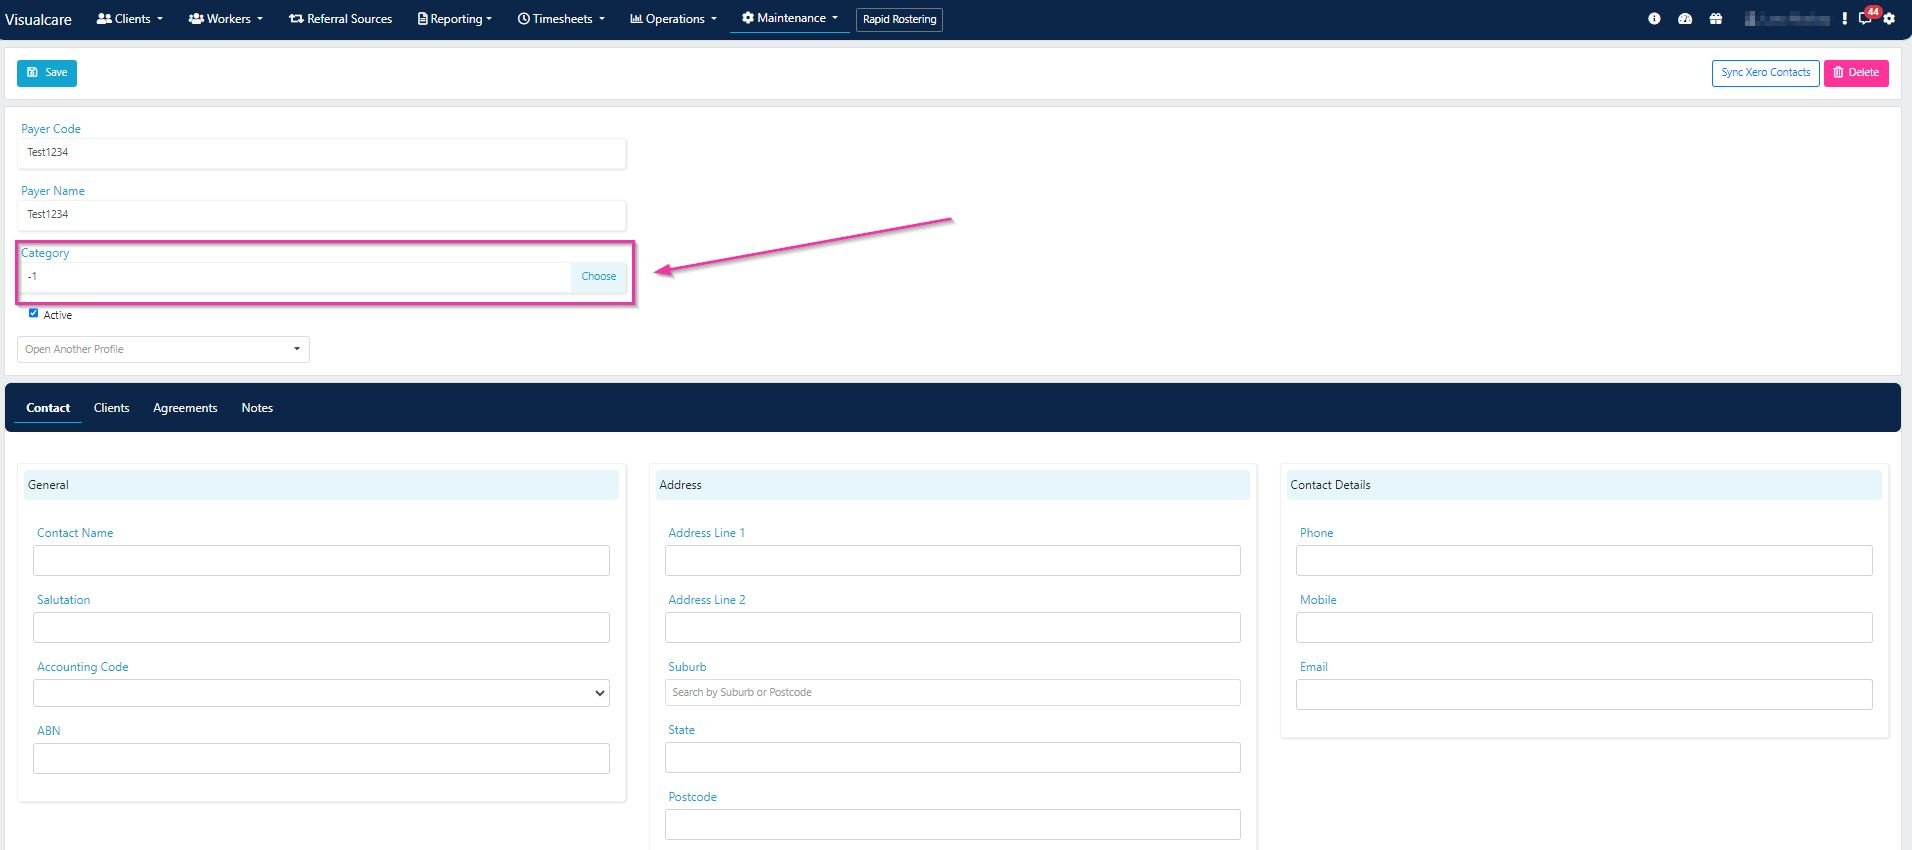Click the Postcode input
The width and height of the screenshot is (1912, 850).
pyautogui.click(x=953, y=824)
